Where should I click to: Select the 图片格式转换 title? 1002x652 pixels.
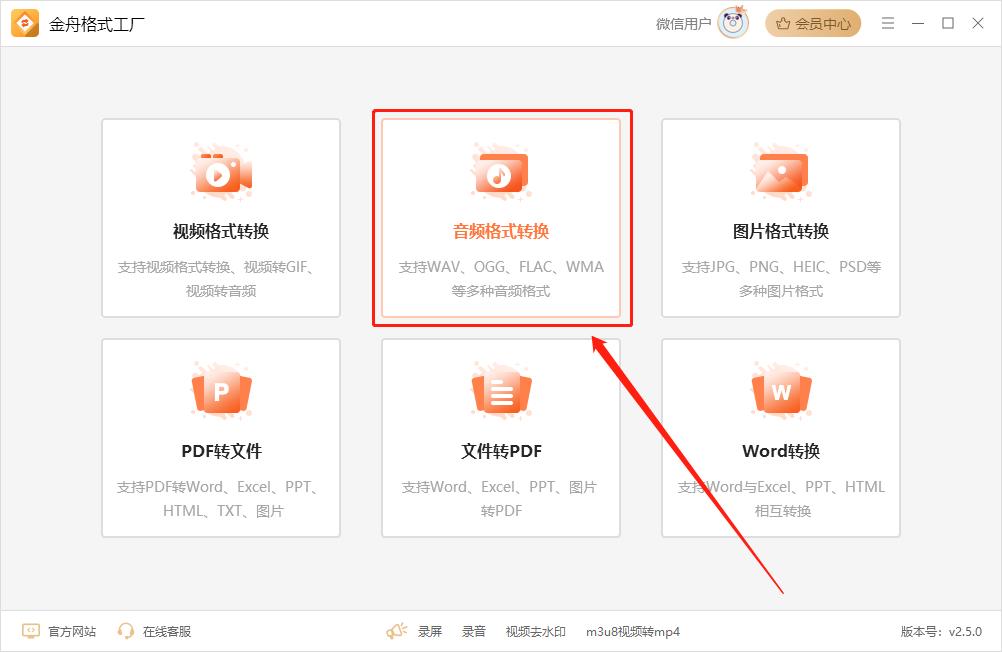781,231
